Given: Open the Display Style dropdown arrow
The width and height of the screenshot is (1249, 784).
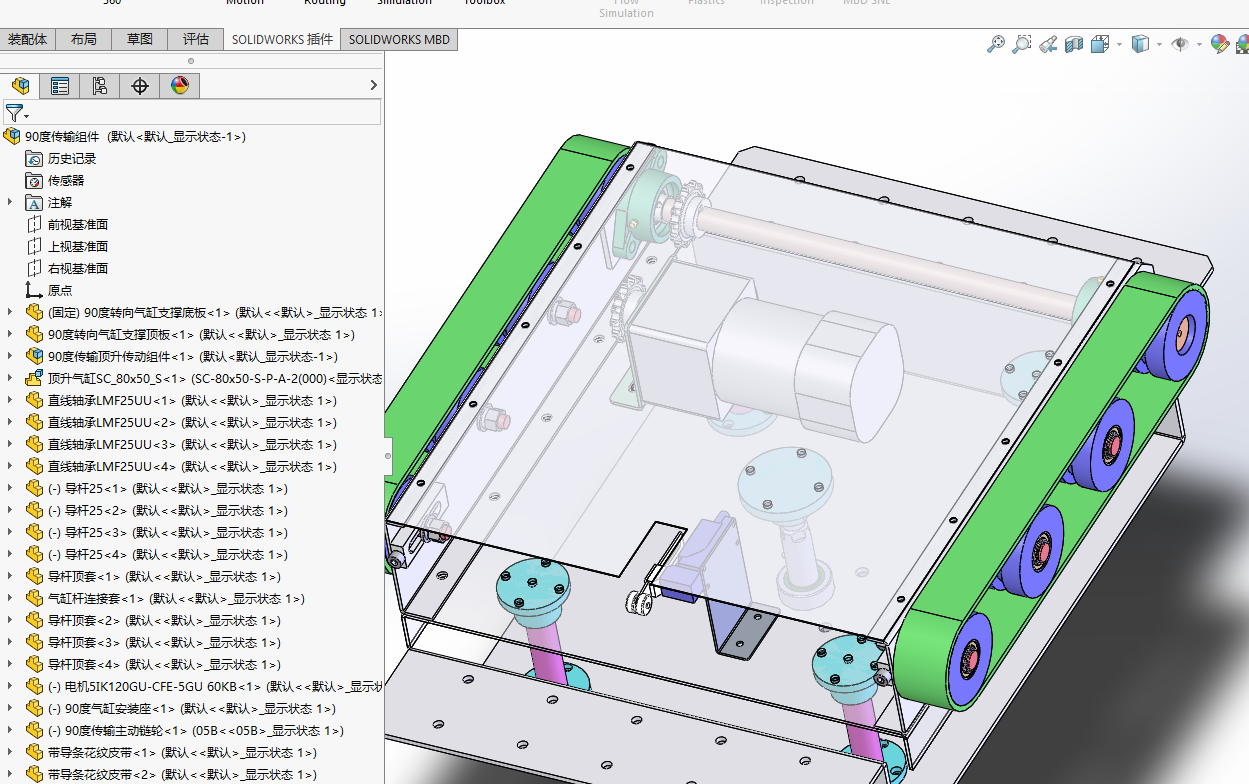Looking at the screenshot, I should (x=1159, y=44).
